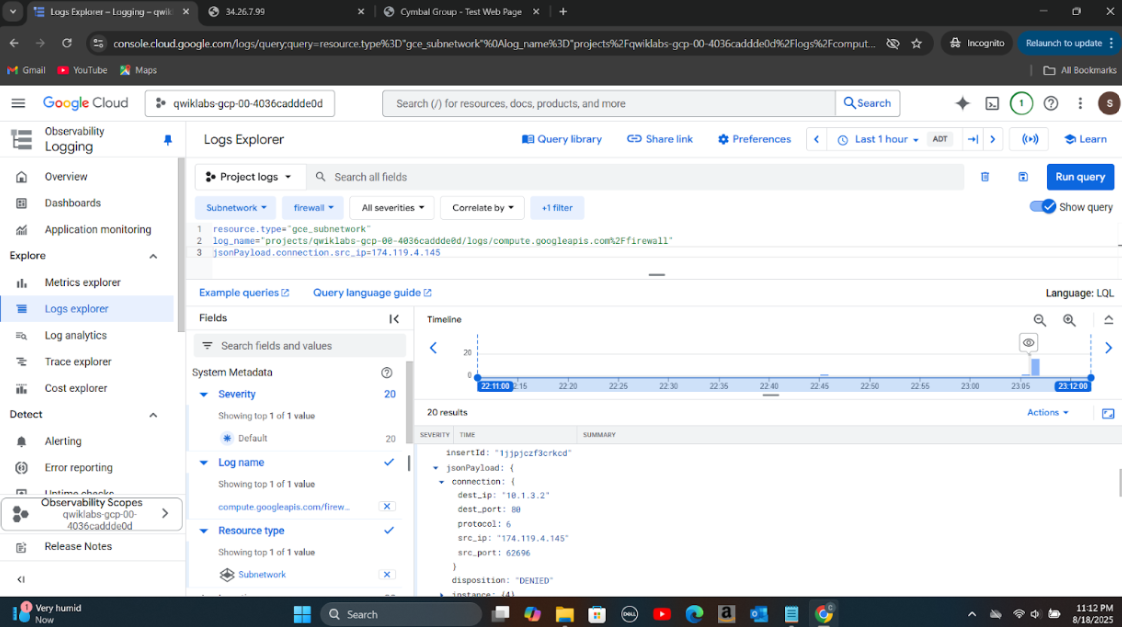Delete query using the trash icon
This screenshot has width=1122, height=627.
point(985,177)
